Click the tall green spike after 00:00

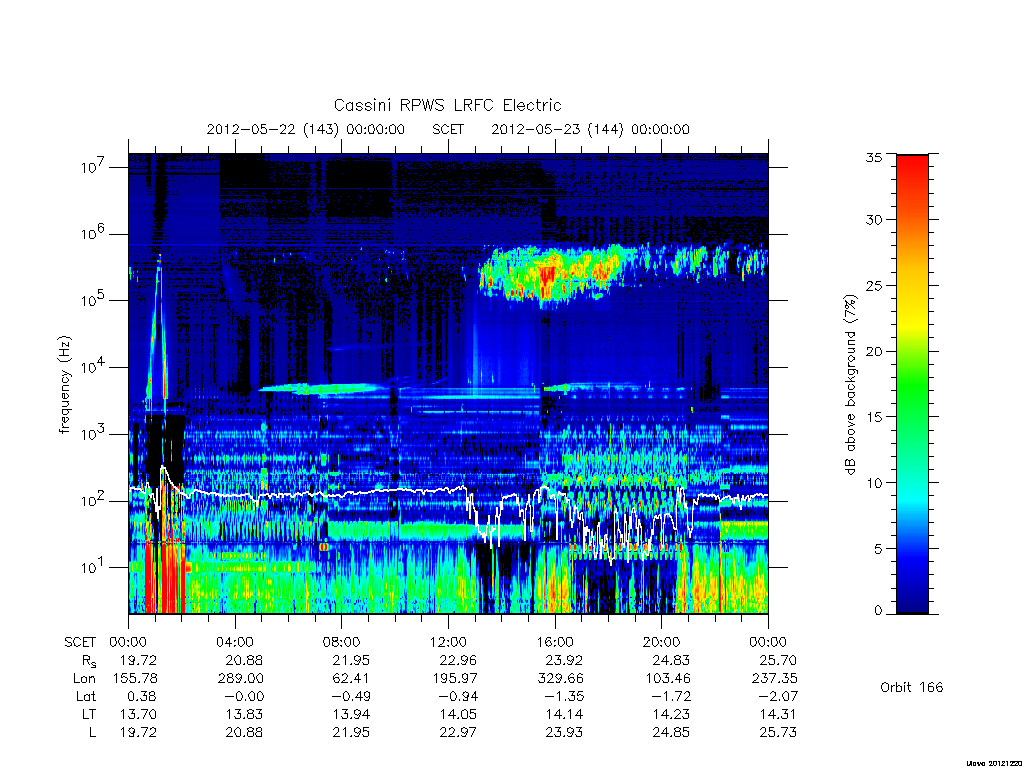click(x=157, y=327)
